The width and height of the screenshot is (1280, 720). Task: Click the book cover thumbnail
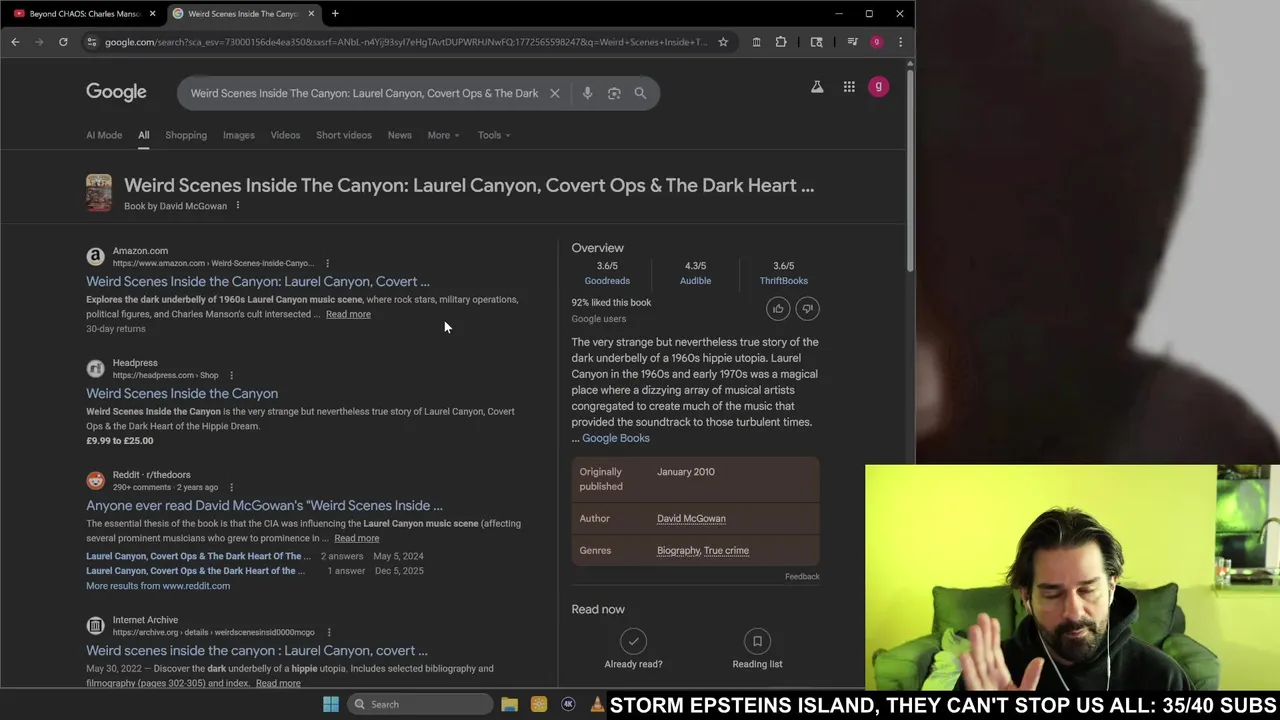tap(99, 193)
